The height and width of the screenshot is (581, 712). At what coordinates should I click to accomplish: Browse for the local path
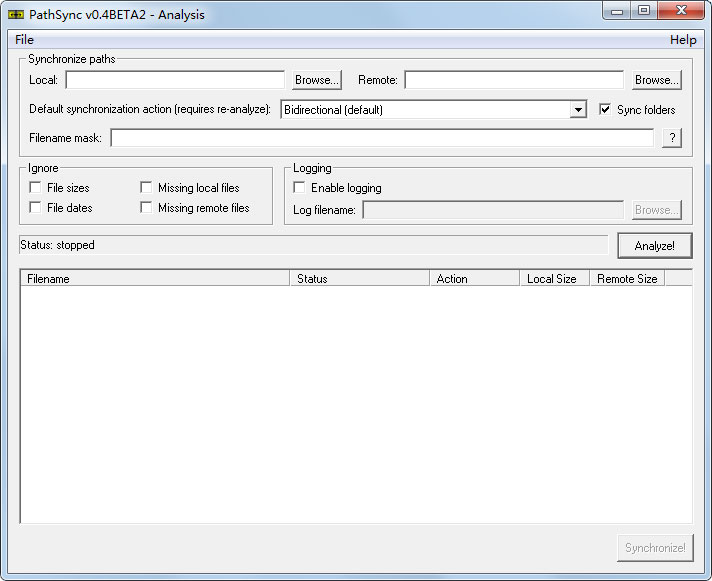pyautogui.click(x=317, y=80)
